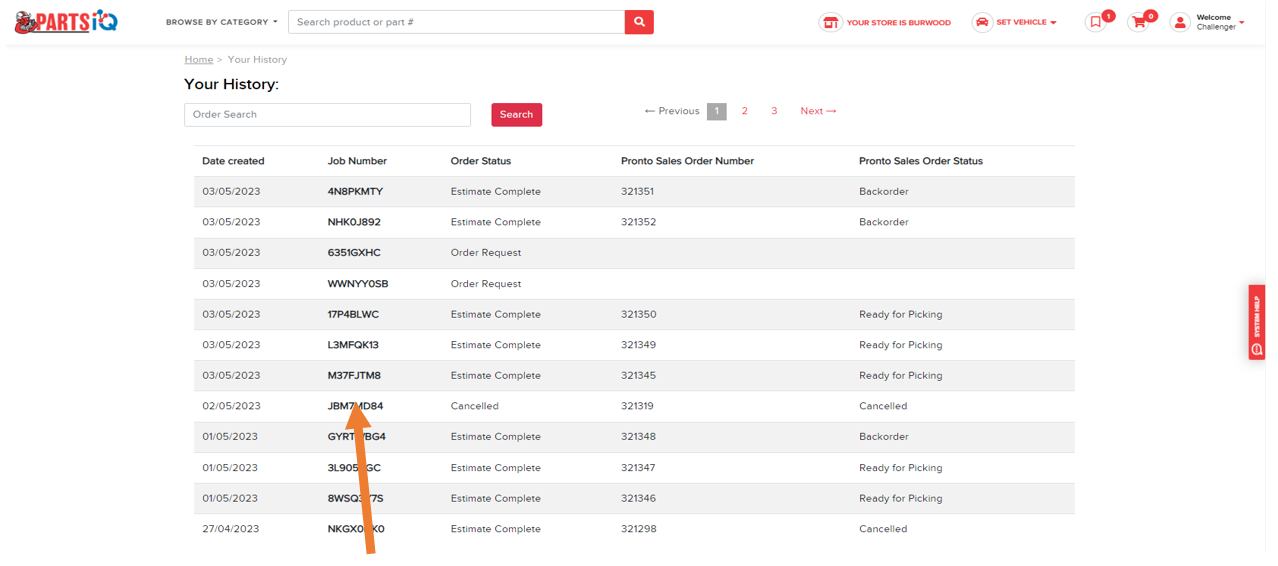Click sales order number 321346
Viewport: 1278px width, 566px height.
639,498
